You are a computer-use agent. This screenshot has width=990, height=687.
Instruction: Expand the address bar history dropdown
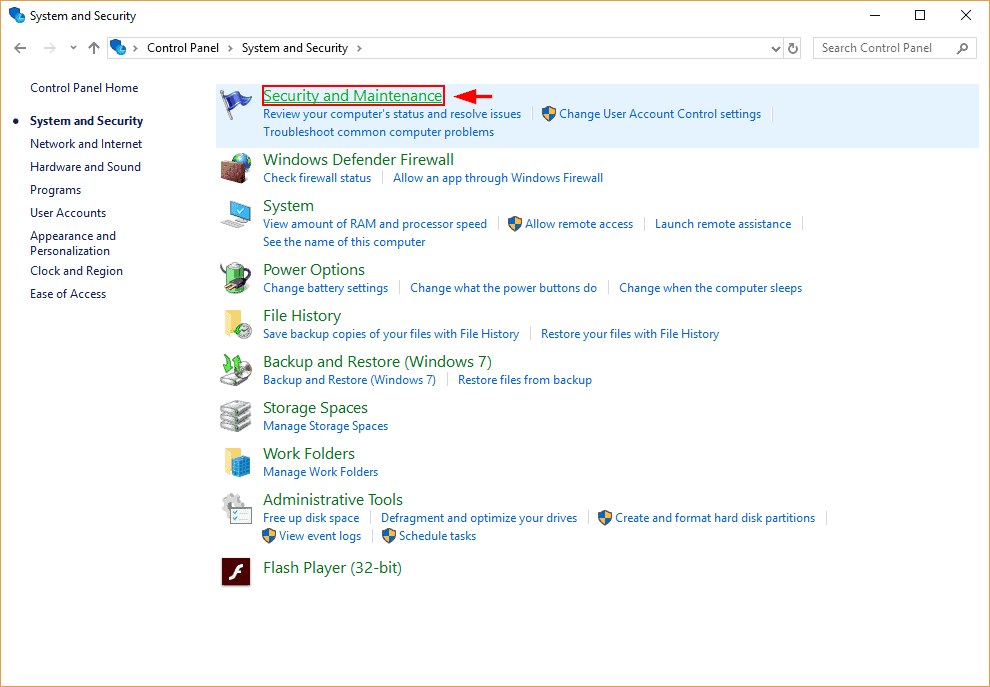click(x=776, y=49)
